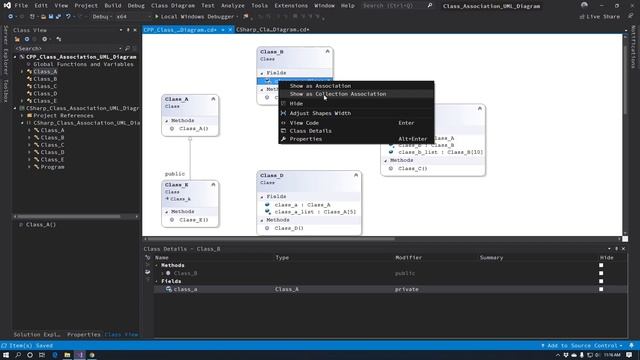This screenshot has height=360, width=640.
Task: Expand Class_A under the CPP project tree
Action: tap(22, 71)
